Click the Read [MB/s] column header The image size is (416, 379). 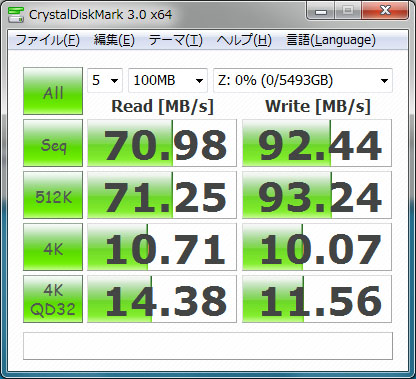162,107
